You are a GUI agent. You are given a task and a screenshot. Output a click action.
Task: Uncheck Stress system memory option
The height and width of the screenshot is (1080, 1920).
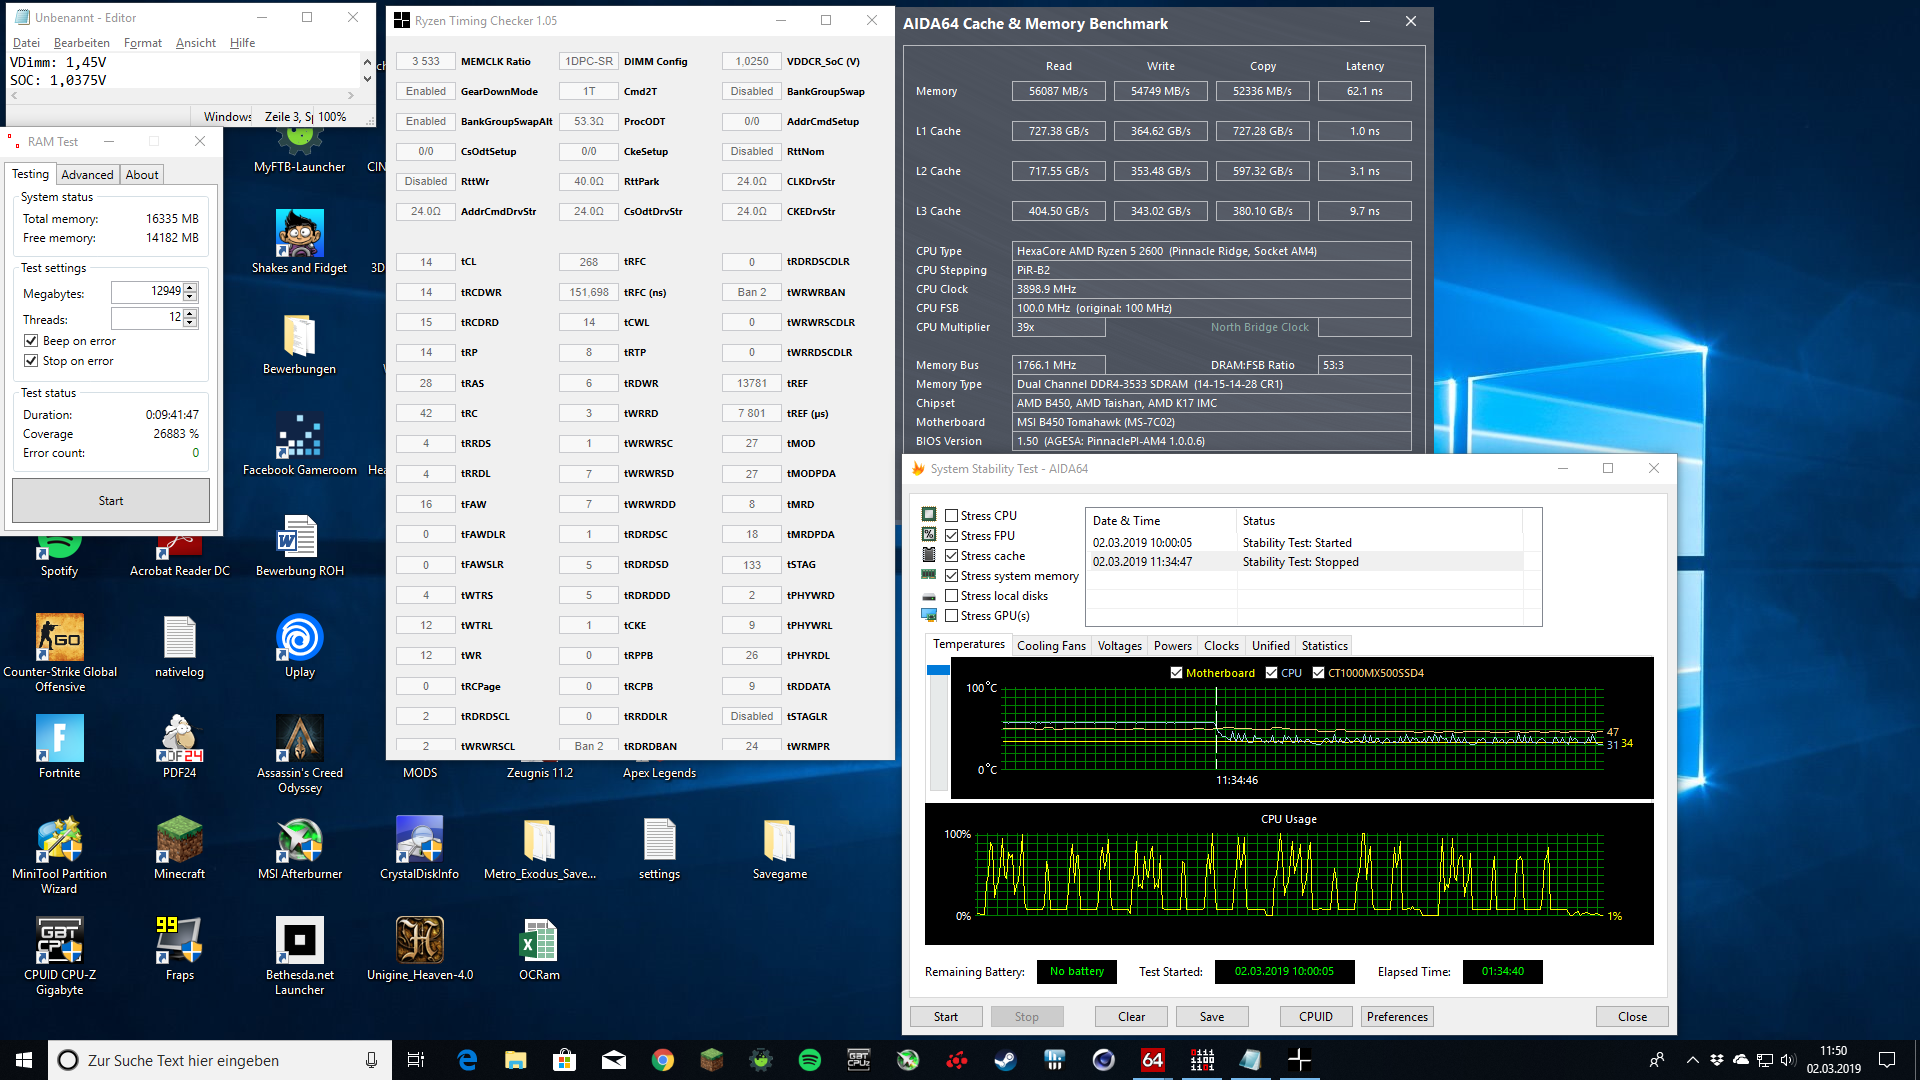(952, 576)
